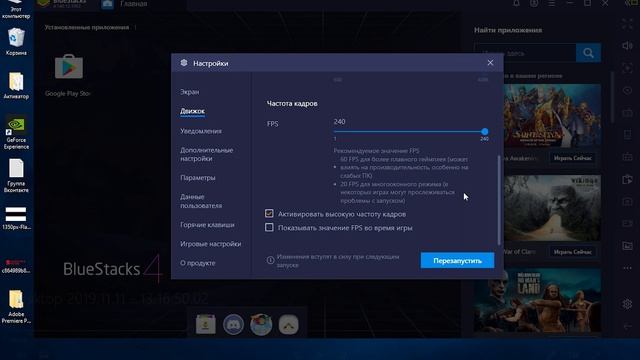The width and height of the screenshot is (640, 360).
Task: Open Группа Вконтакте desktop file
Action: click(16, 176)
